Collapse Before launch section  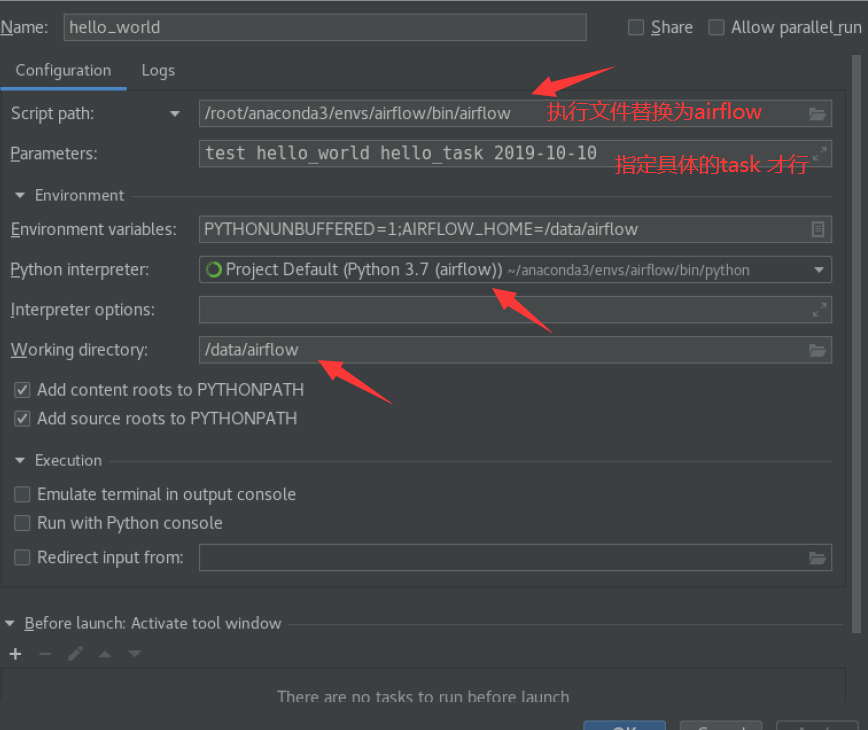(10, 623)
